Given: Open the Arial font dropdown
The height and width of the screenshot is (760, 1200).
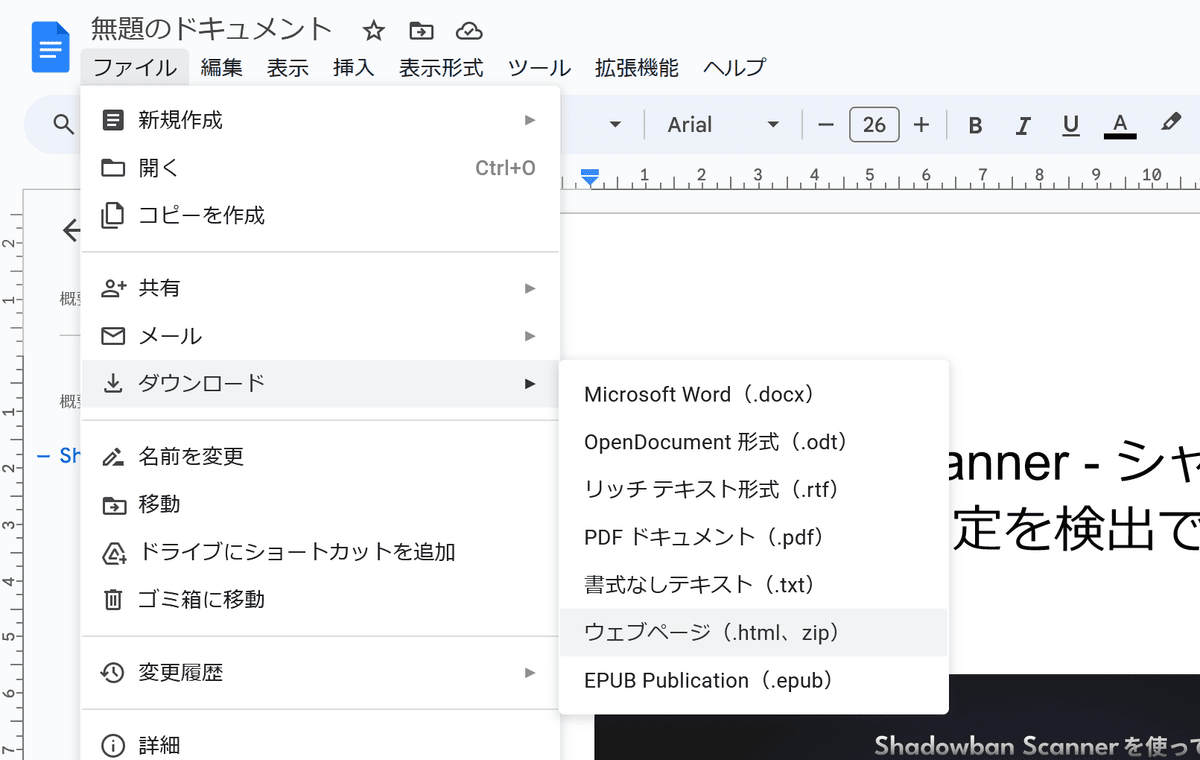Looking at the screenshot, I should click(724, 125).
